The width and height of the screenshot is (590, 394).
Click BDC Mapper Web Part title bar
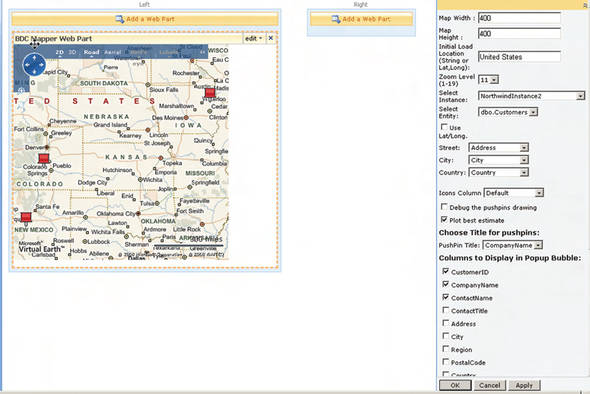click(128, 38)
